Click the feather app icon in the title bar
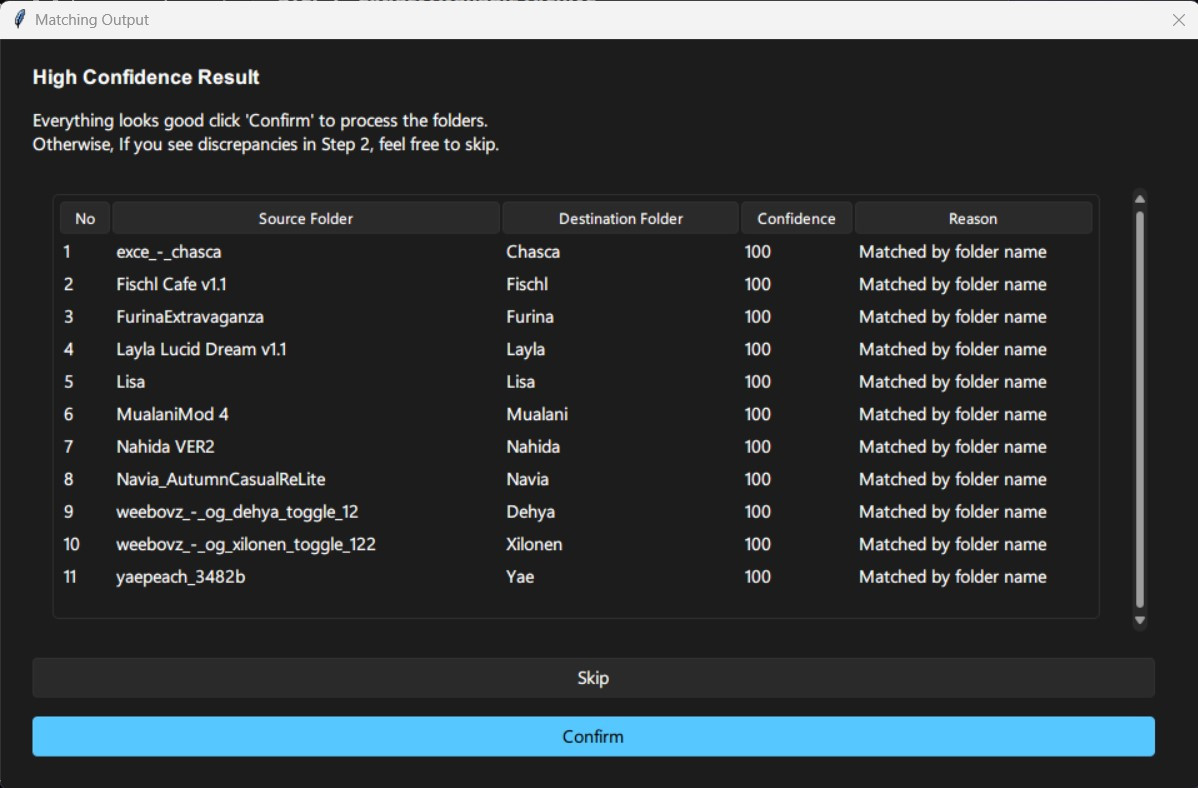The width and height of the screenshot is (1198, 788). pos(18,19)
